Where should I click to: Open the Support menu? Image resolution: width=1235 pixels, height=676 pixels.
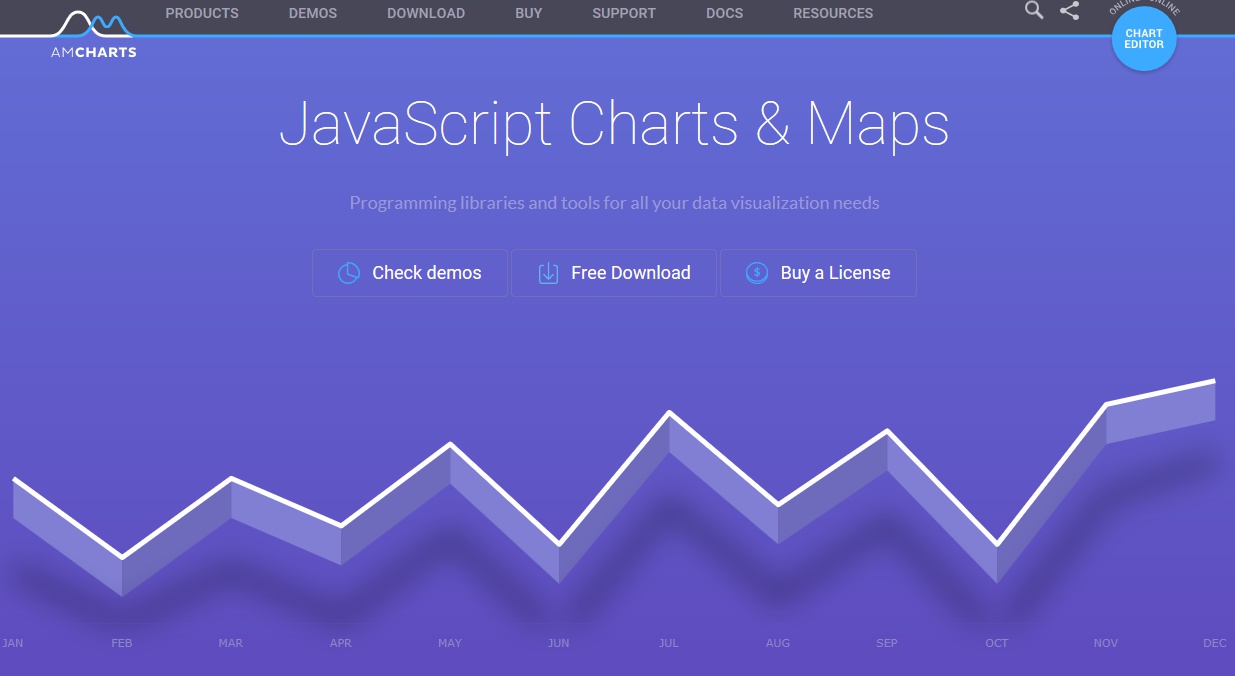tap(624, 14)
